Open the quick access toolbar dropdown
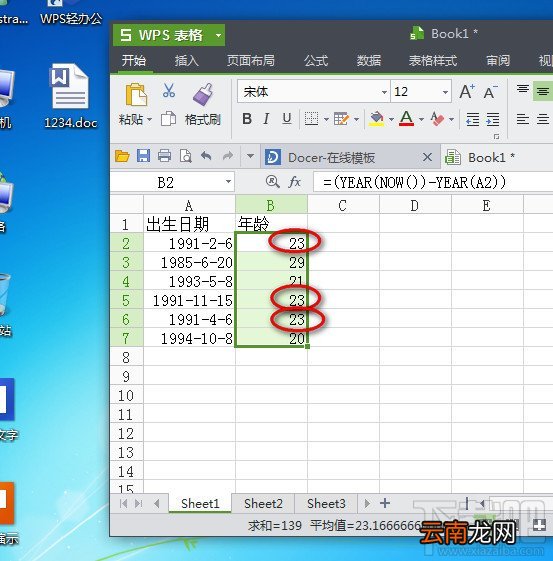Viewport: 553px width, 561px height. tap(250, 156)
